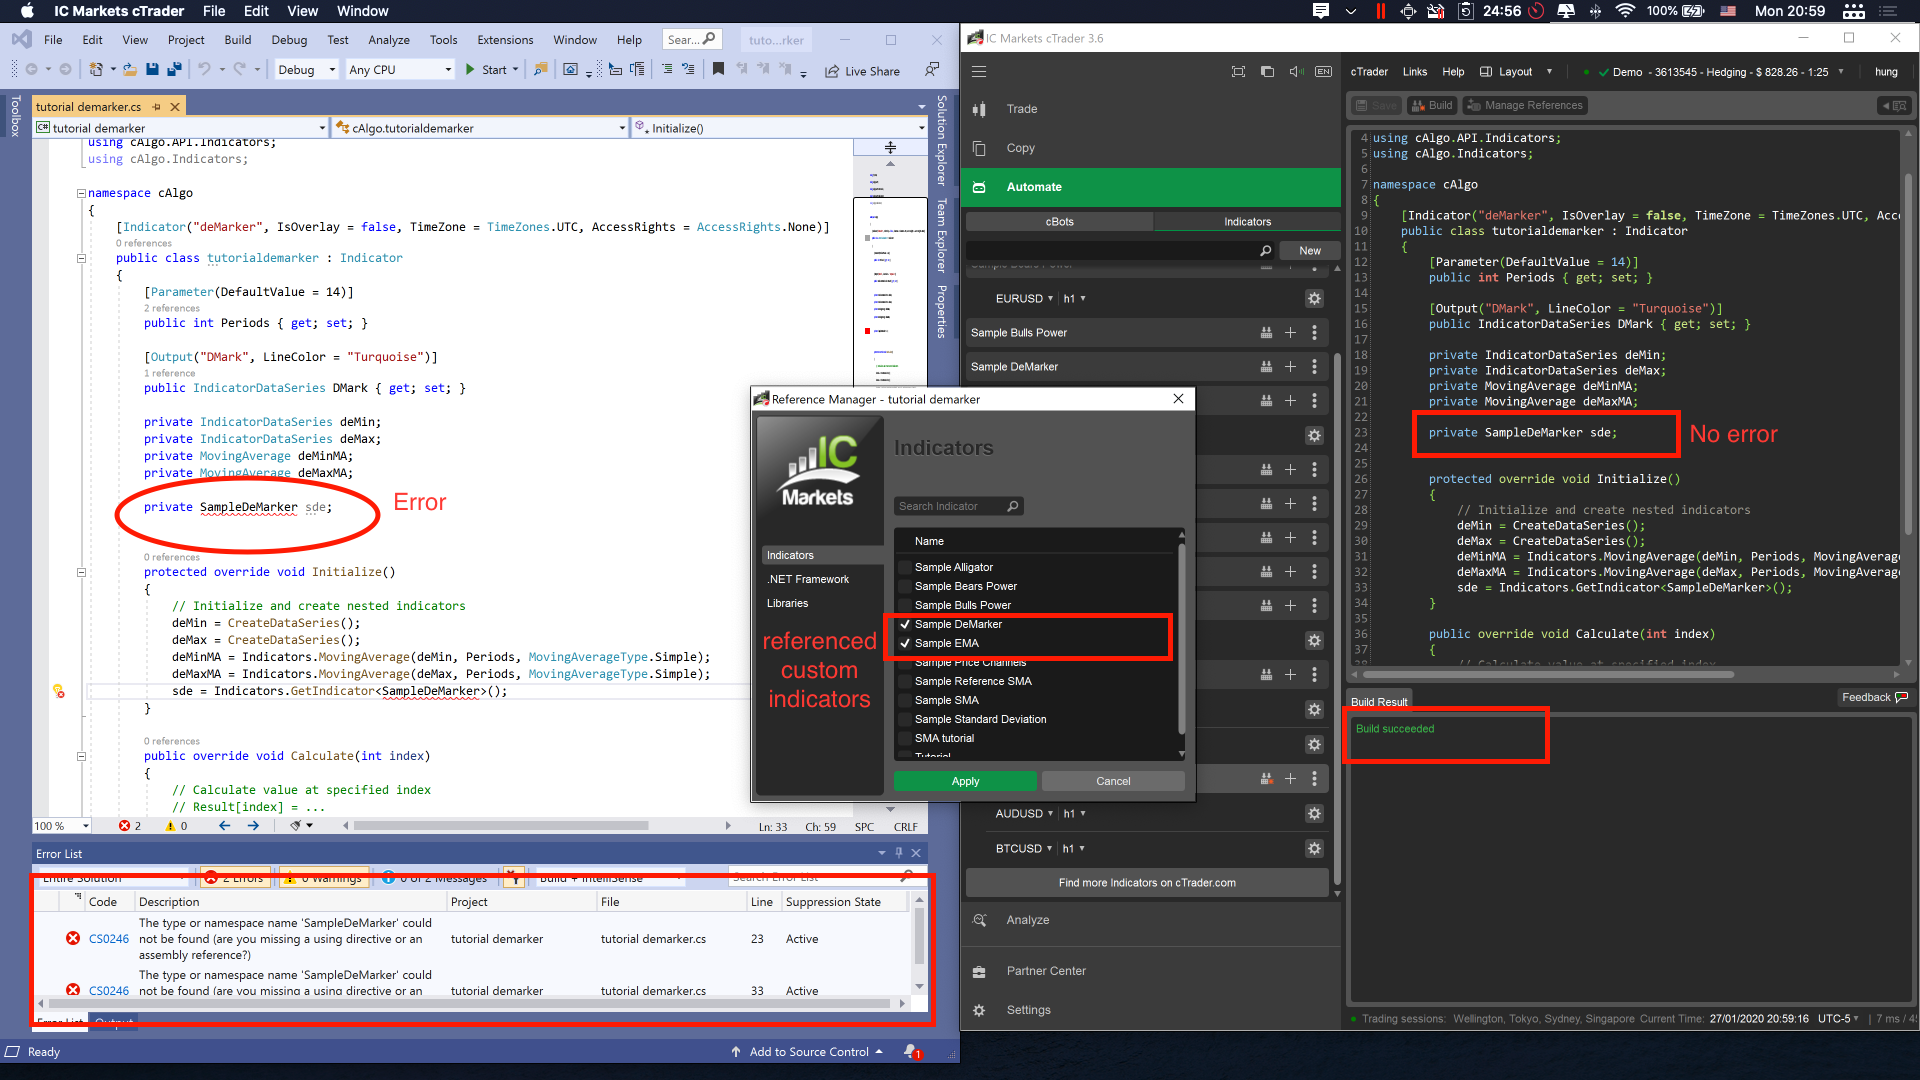Screen dimensions: 1920x1080
Task: Click Visual Studio notifications bell icon
Action: point(911,1052)
